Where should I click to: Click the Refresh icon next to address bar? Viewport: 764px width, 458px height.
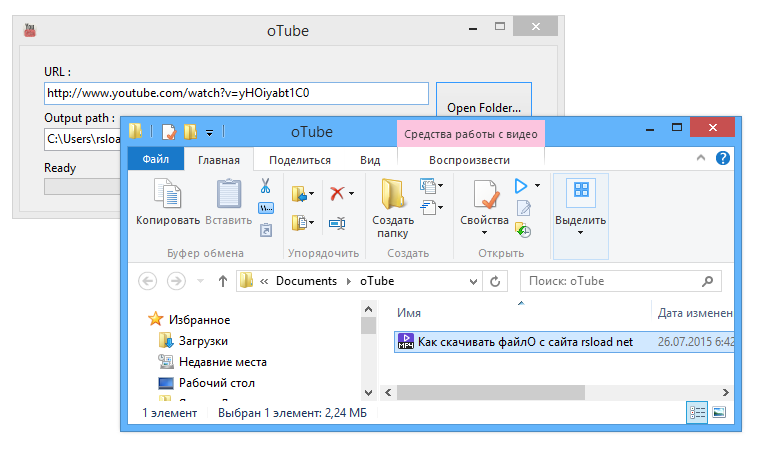click(495, 281)
